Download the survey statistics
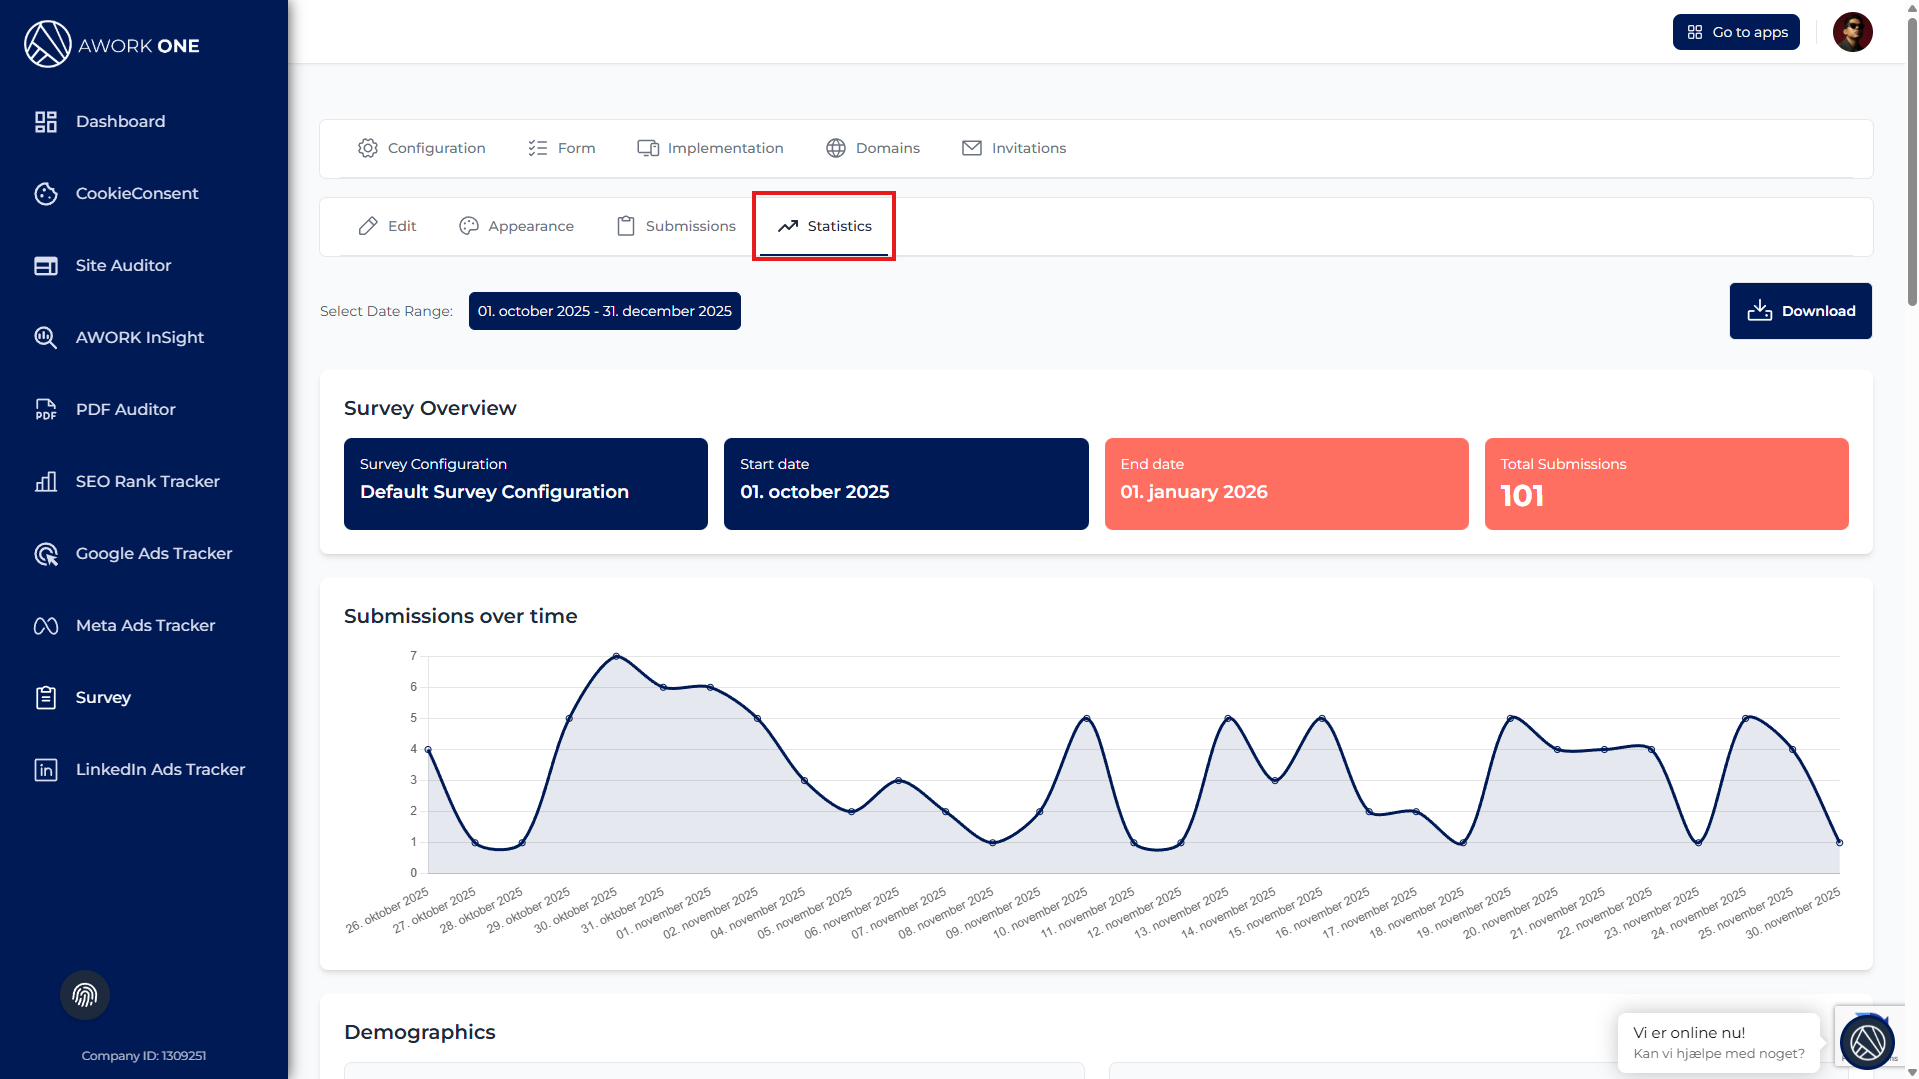The image size is (1919, 1079). pyautogui.click(x=1800, y=311)
